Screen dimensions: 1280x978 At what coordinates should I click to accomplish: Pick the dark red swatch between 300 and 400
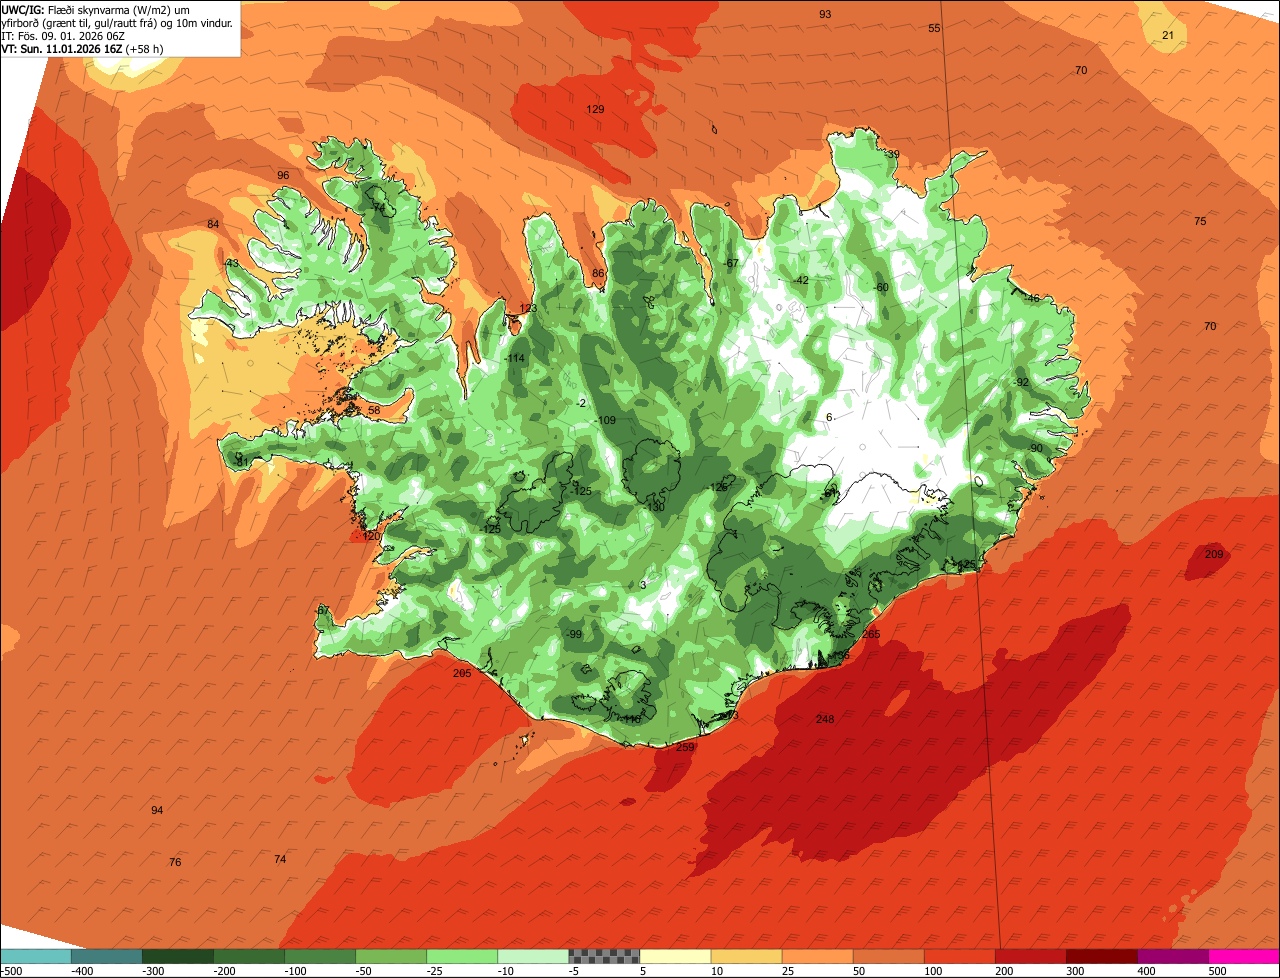(x=1102, y=956)
